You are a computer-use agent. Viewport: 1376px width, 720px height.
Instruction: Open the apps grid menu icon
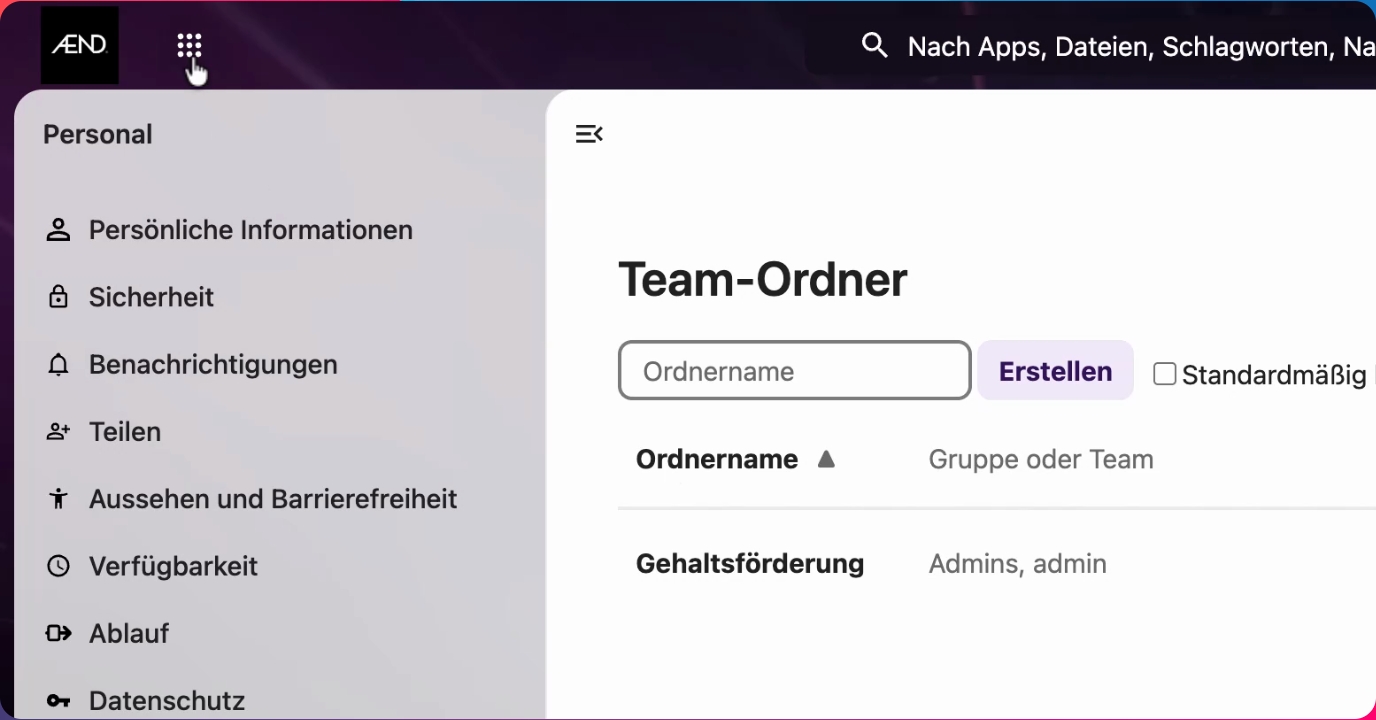189,46
